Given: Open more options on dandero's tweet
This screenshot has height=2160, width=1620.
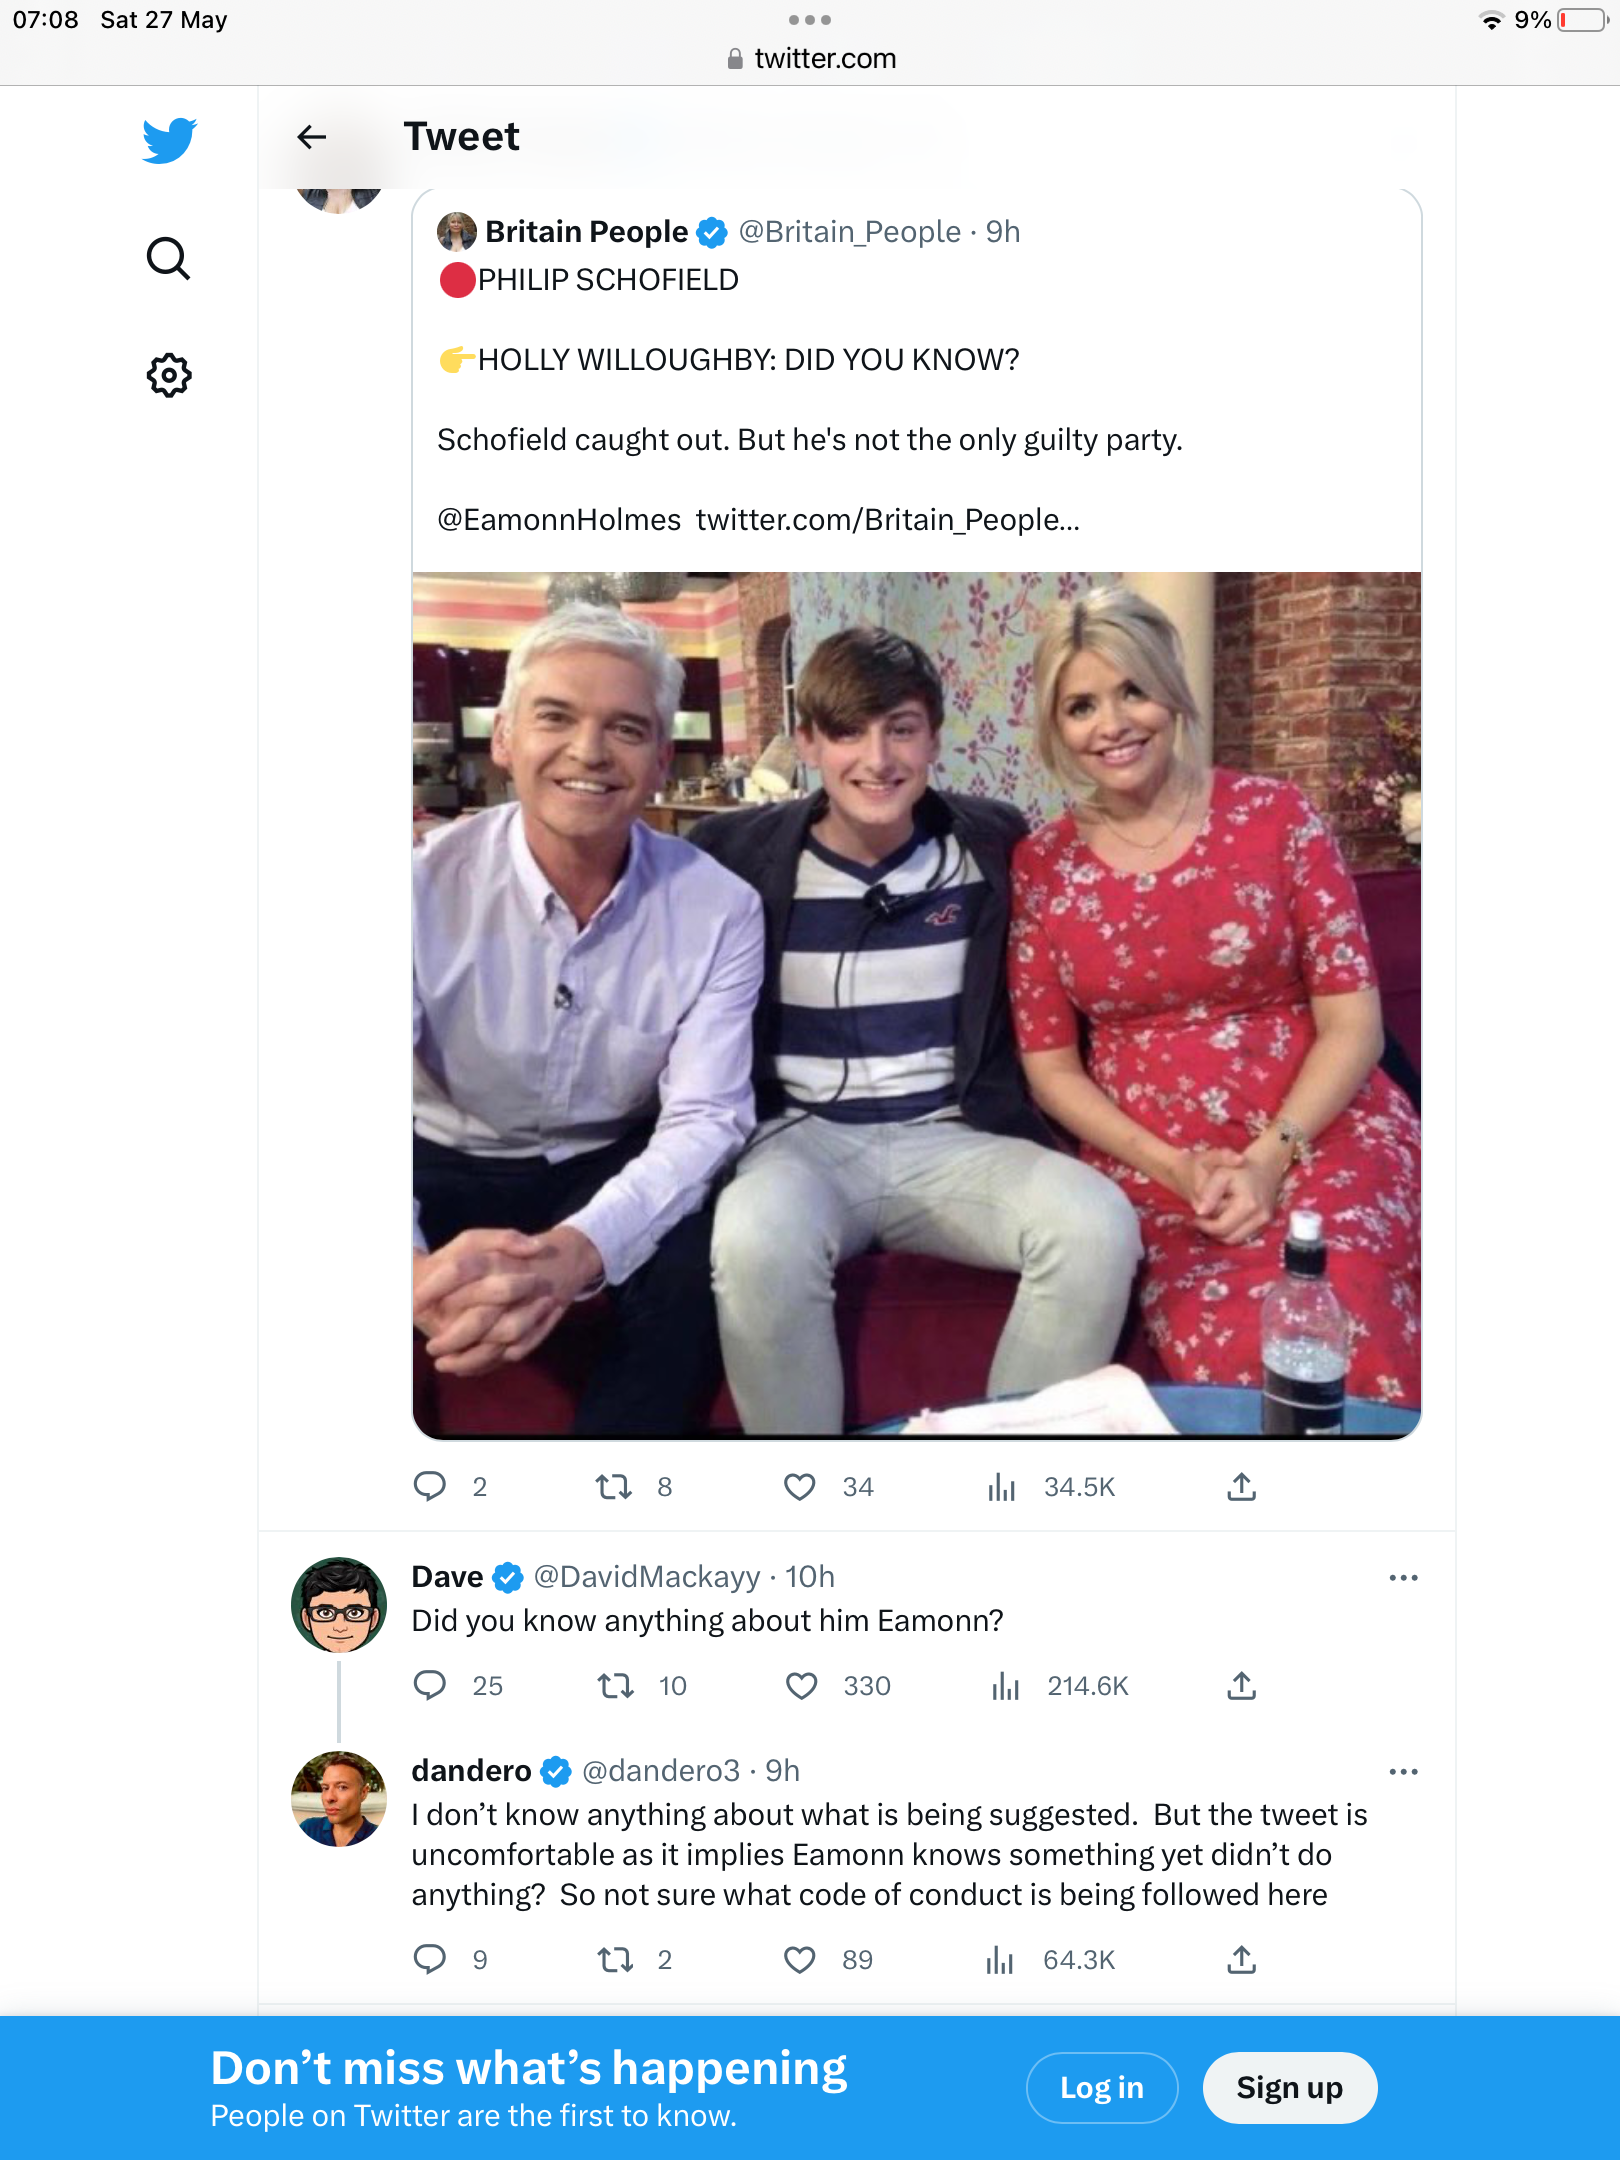Looking at the screenshot, I should pos(1403,1772).
